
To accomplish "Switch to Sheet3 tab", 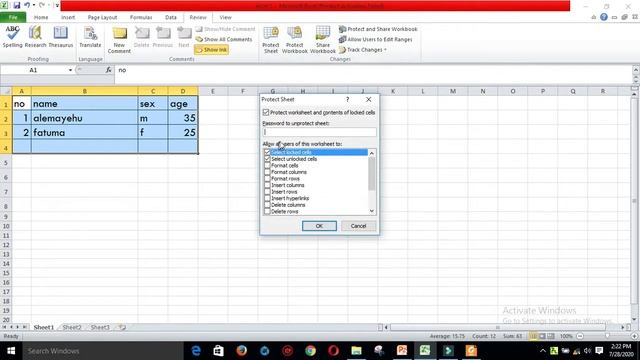I will pos(100,327).
